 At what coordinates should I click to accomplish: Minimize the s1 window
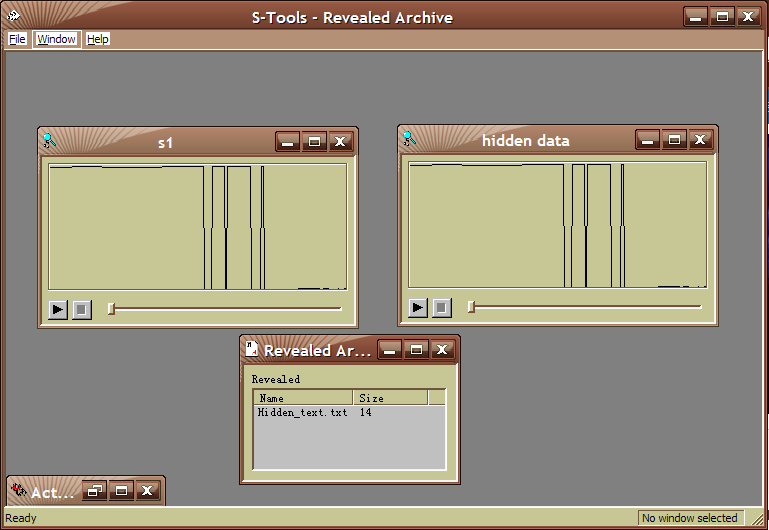pos(288,142)
